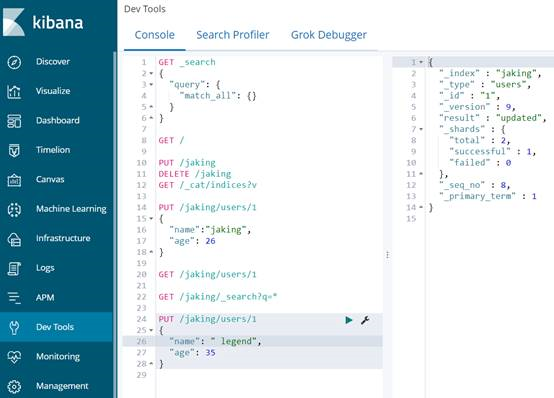
Task: Collapse the fold arrow at response line 1
Action: 421,62
